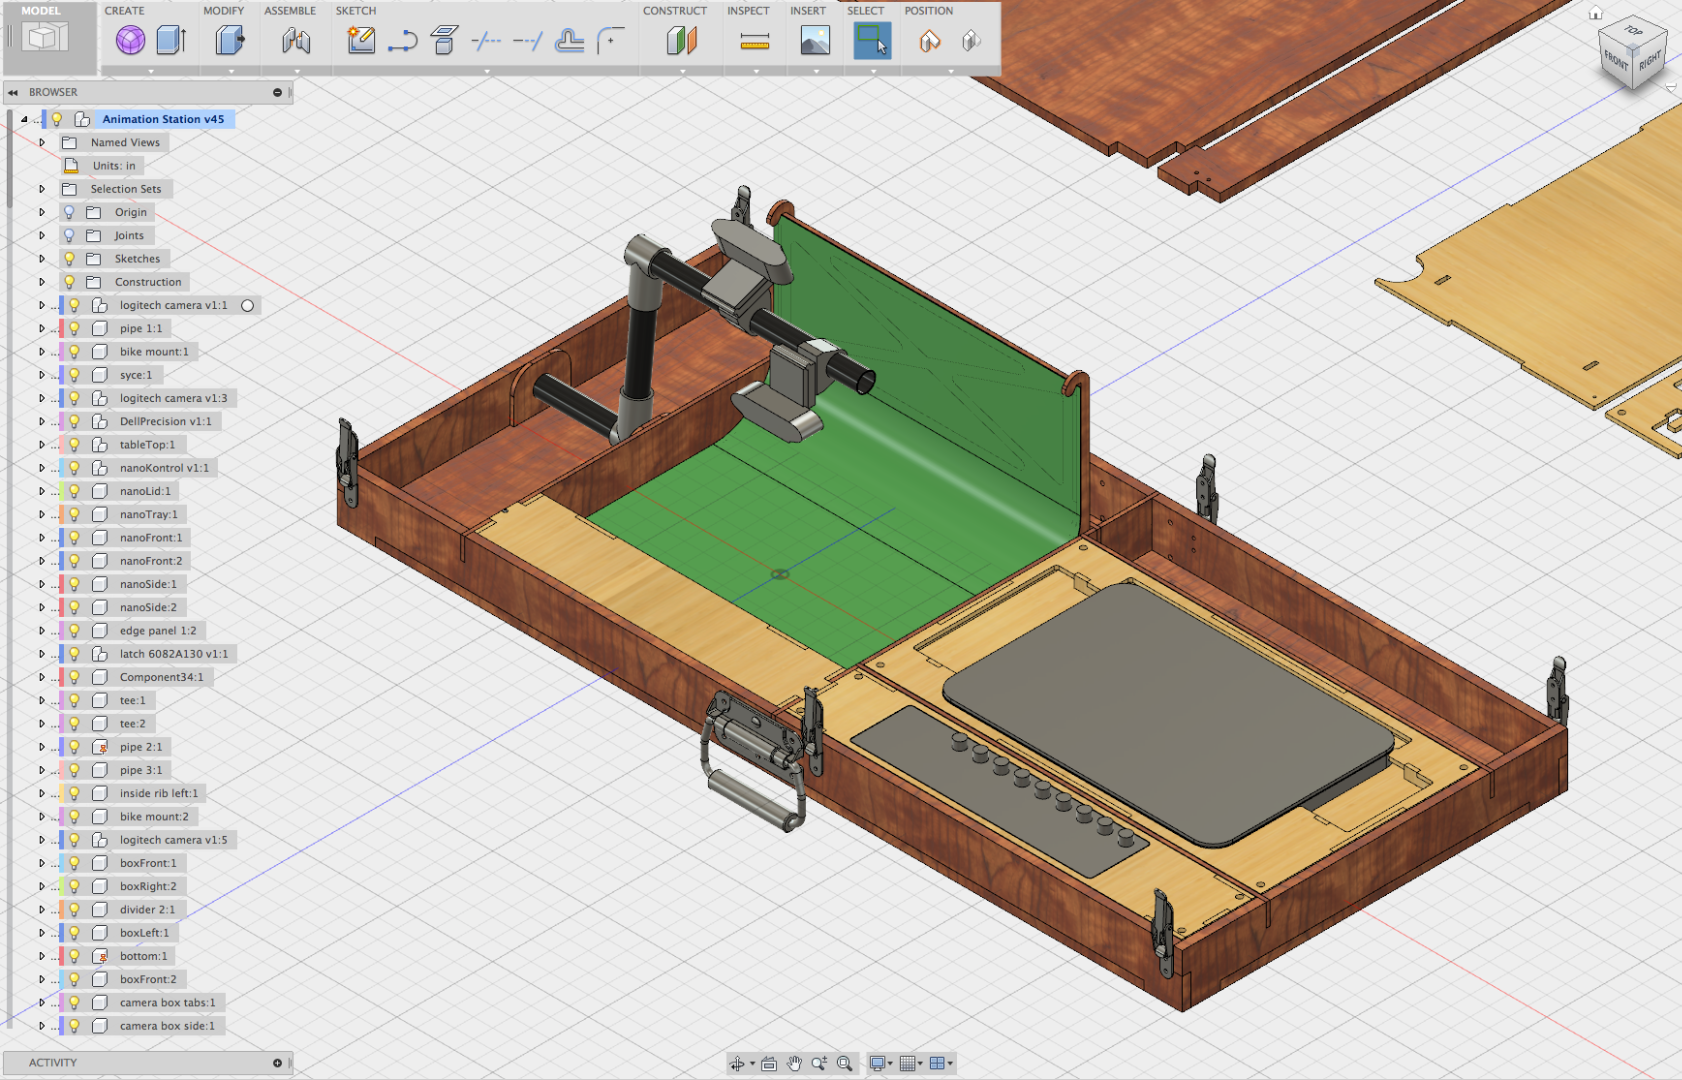Viewport: 1682px width, 1080px height.
Task: Select the Insert Attached Canvas tool
Action: (x=815, y=42)
